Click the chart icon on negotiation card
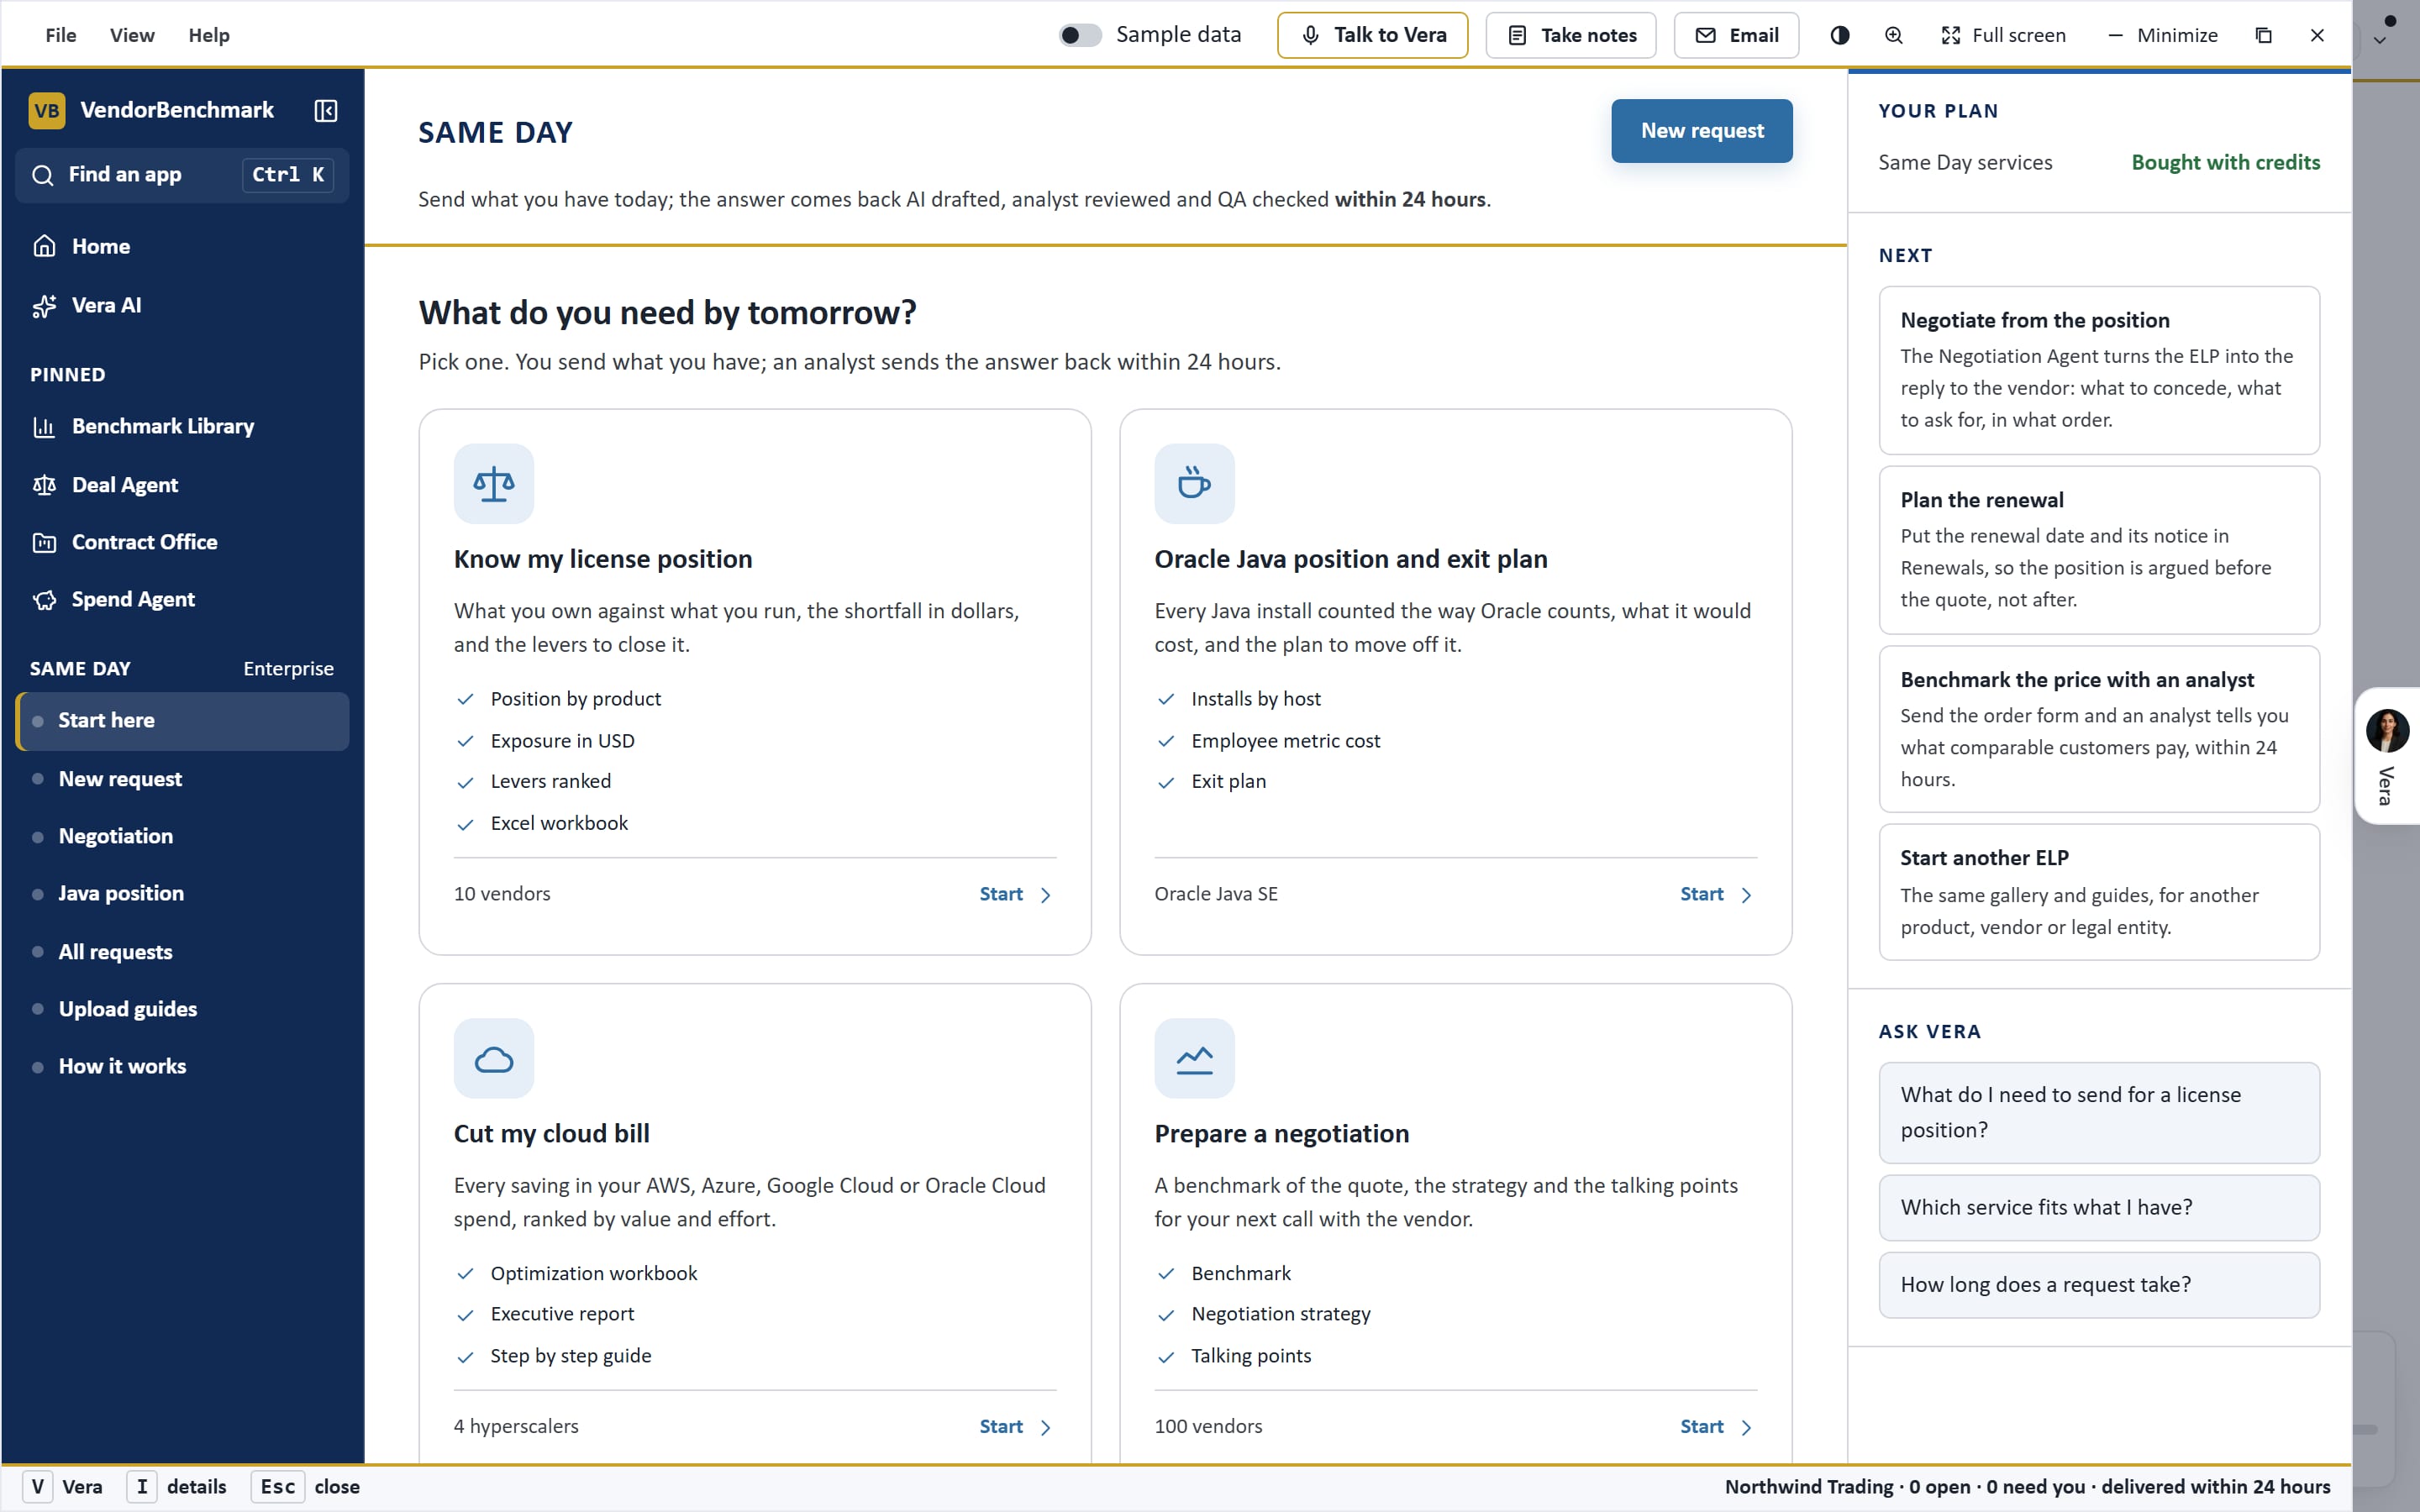The image size is (2420, 1512). (x=1194, y=1059)
